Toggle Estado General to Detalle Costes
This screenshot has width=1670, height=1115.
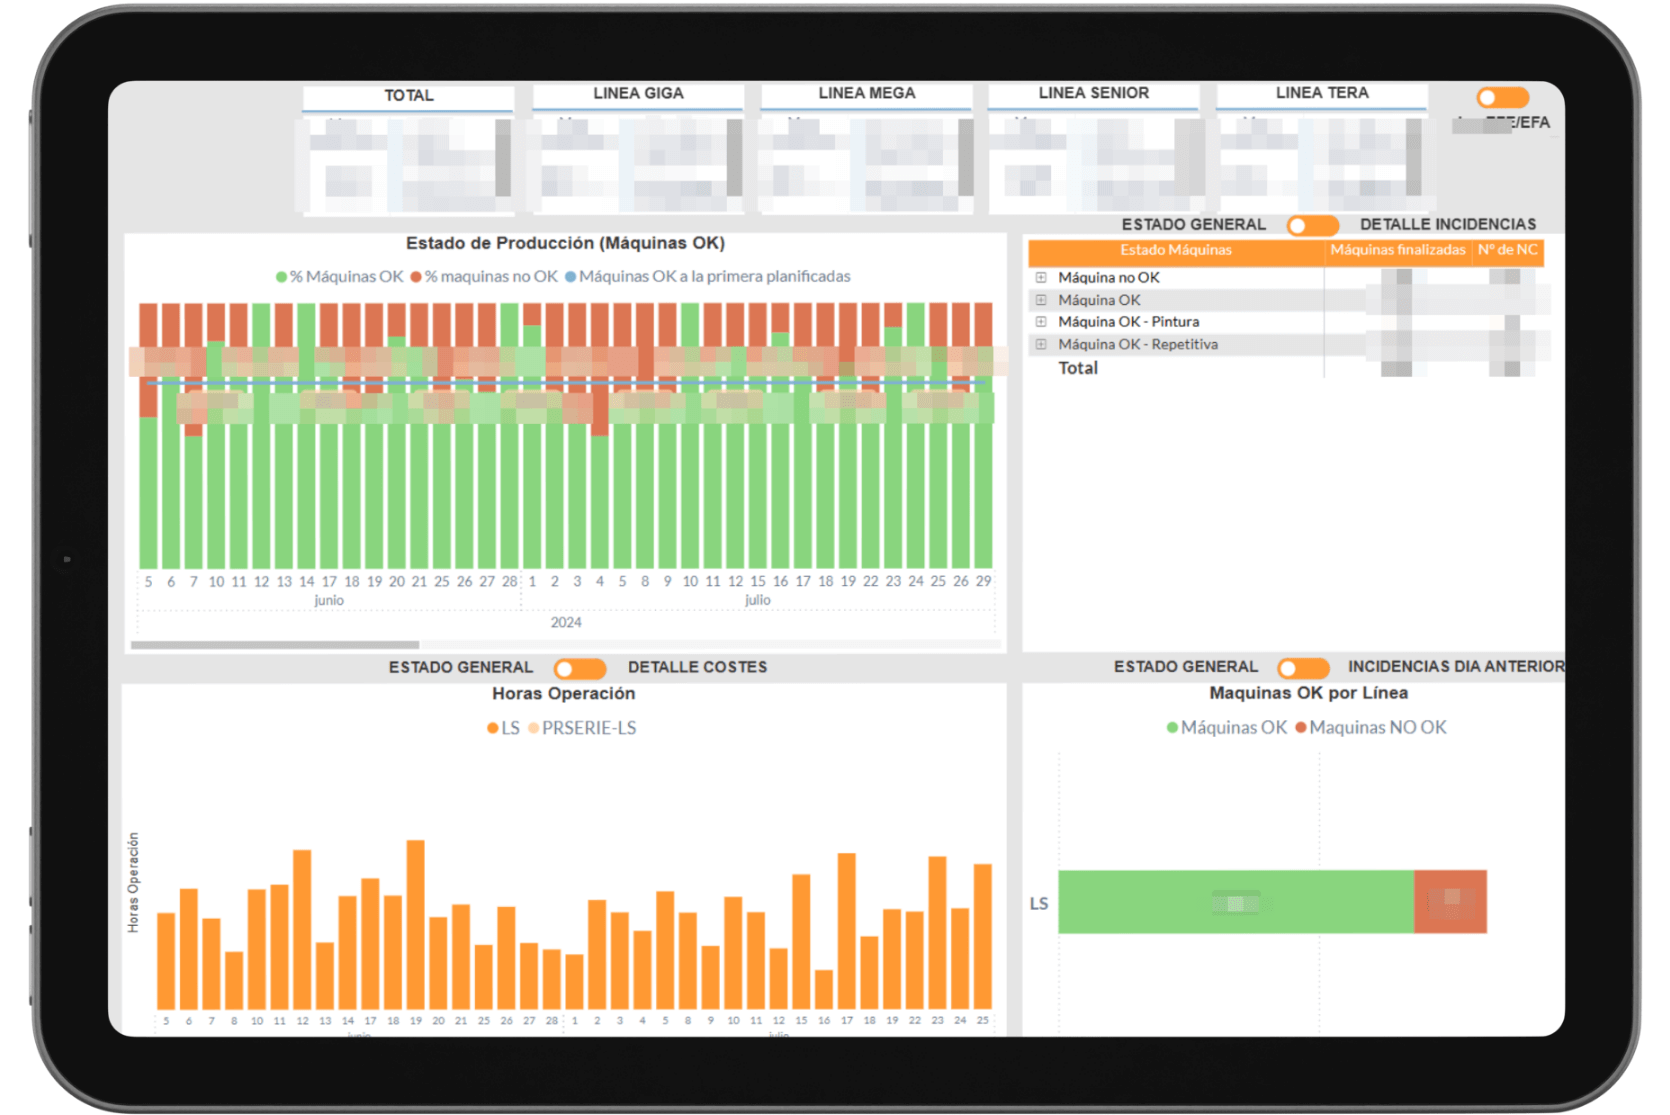click(580, 668)
